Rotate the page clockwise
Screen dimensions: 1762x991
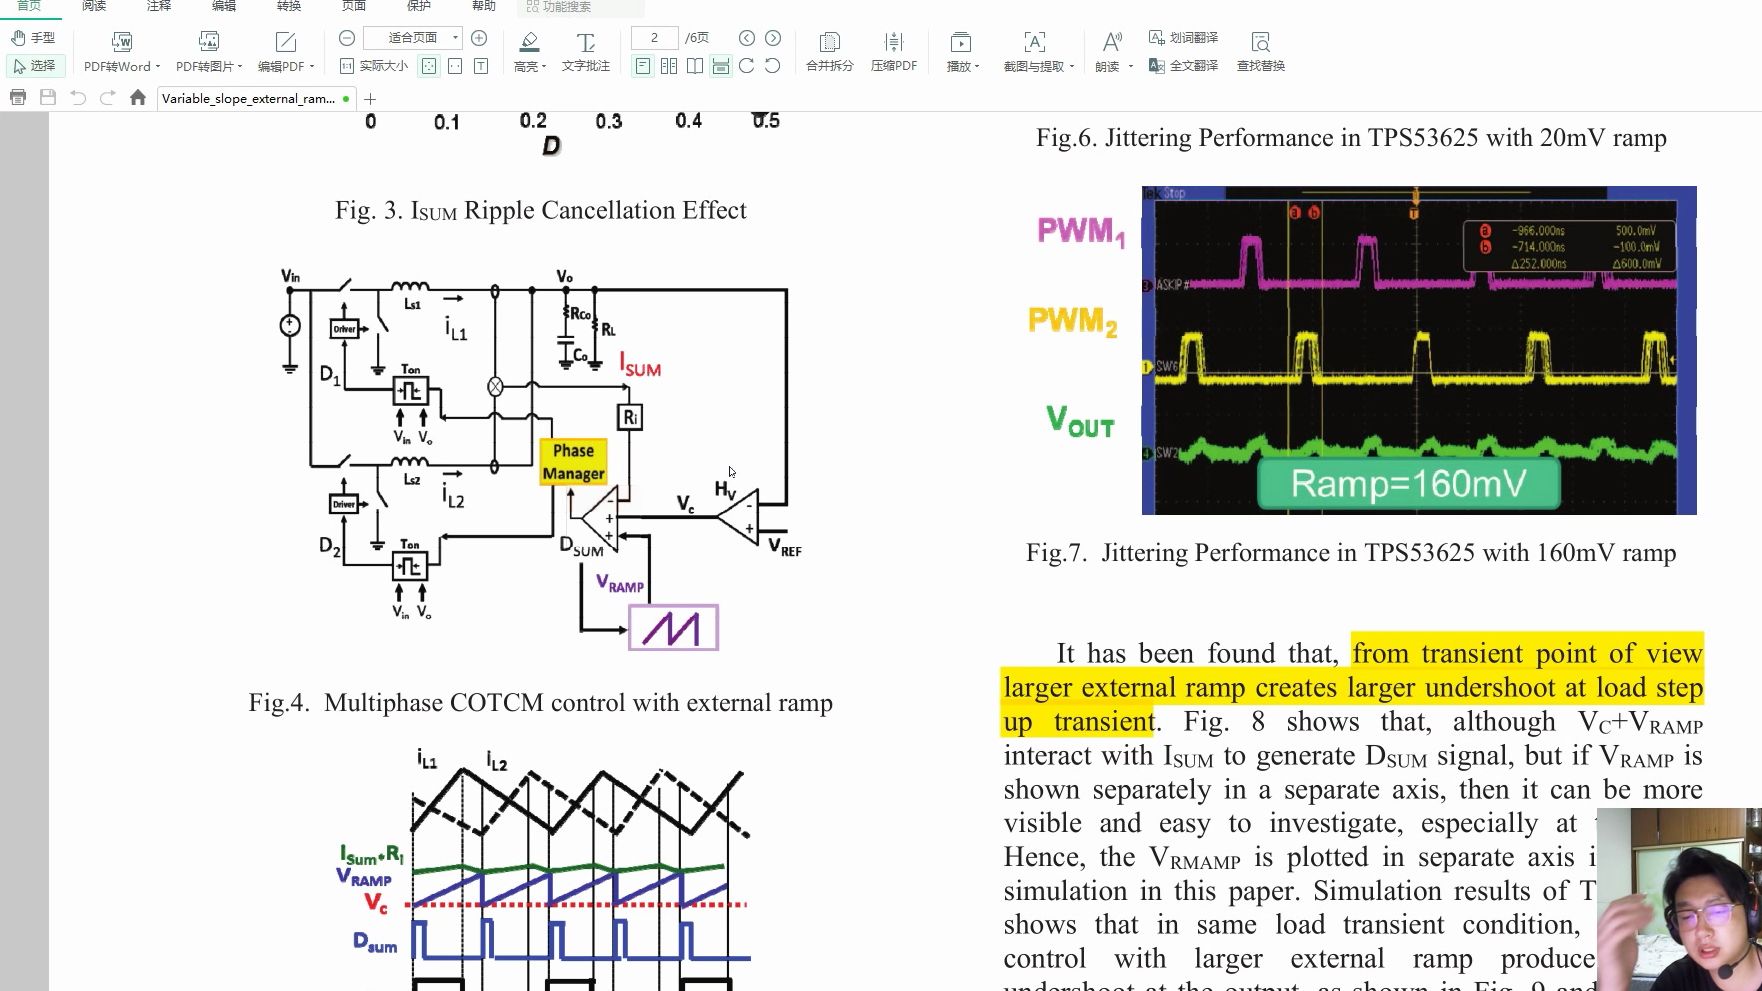pyautogui.click(x=748, y=67)
